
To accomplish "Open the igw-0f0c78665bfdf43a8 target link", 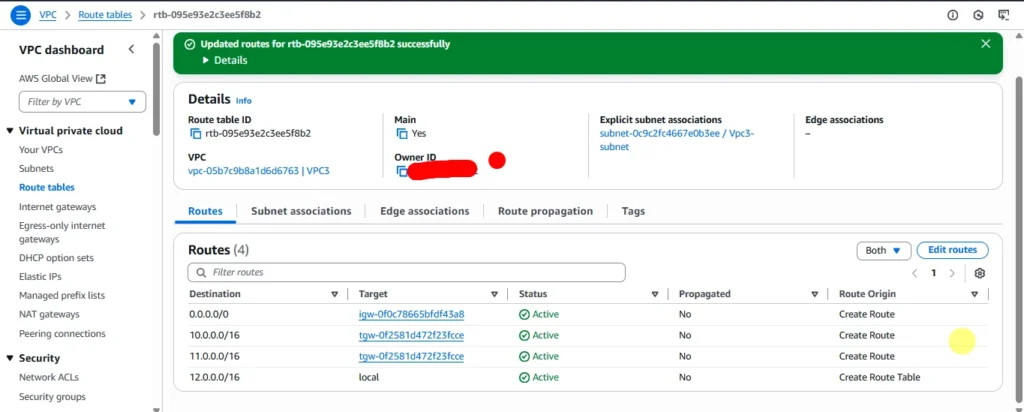I will 411,314.
